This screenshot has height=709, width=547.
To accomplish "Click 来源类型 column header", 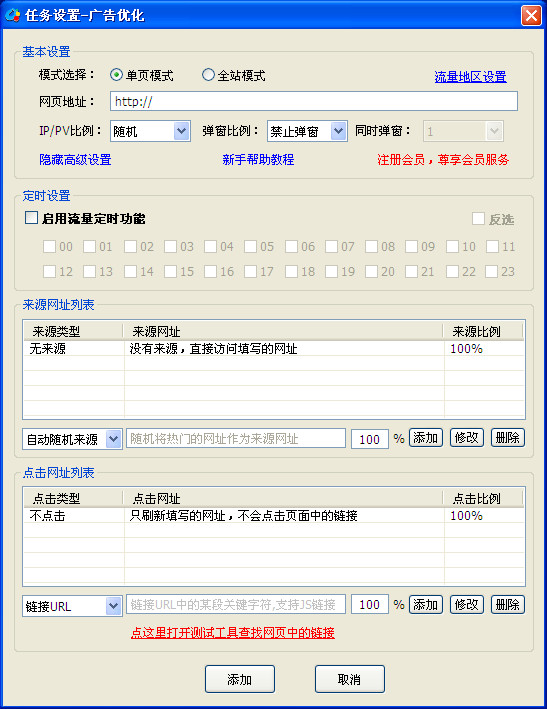I will (x=73, y=331).
